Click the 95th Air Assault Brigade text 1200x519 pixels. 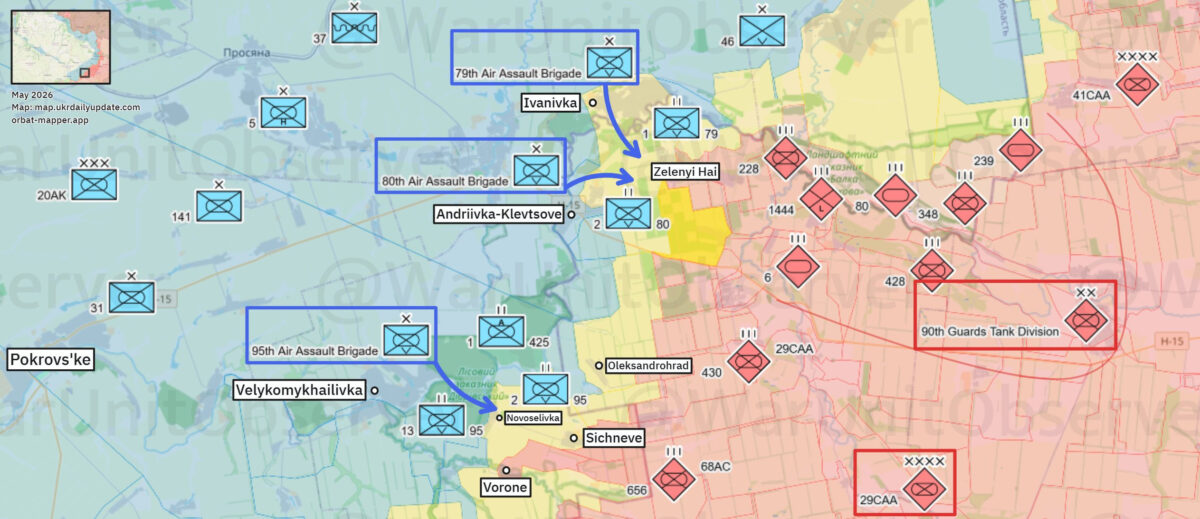coord(315,350)
